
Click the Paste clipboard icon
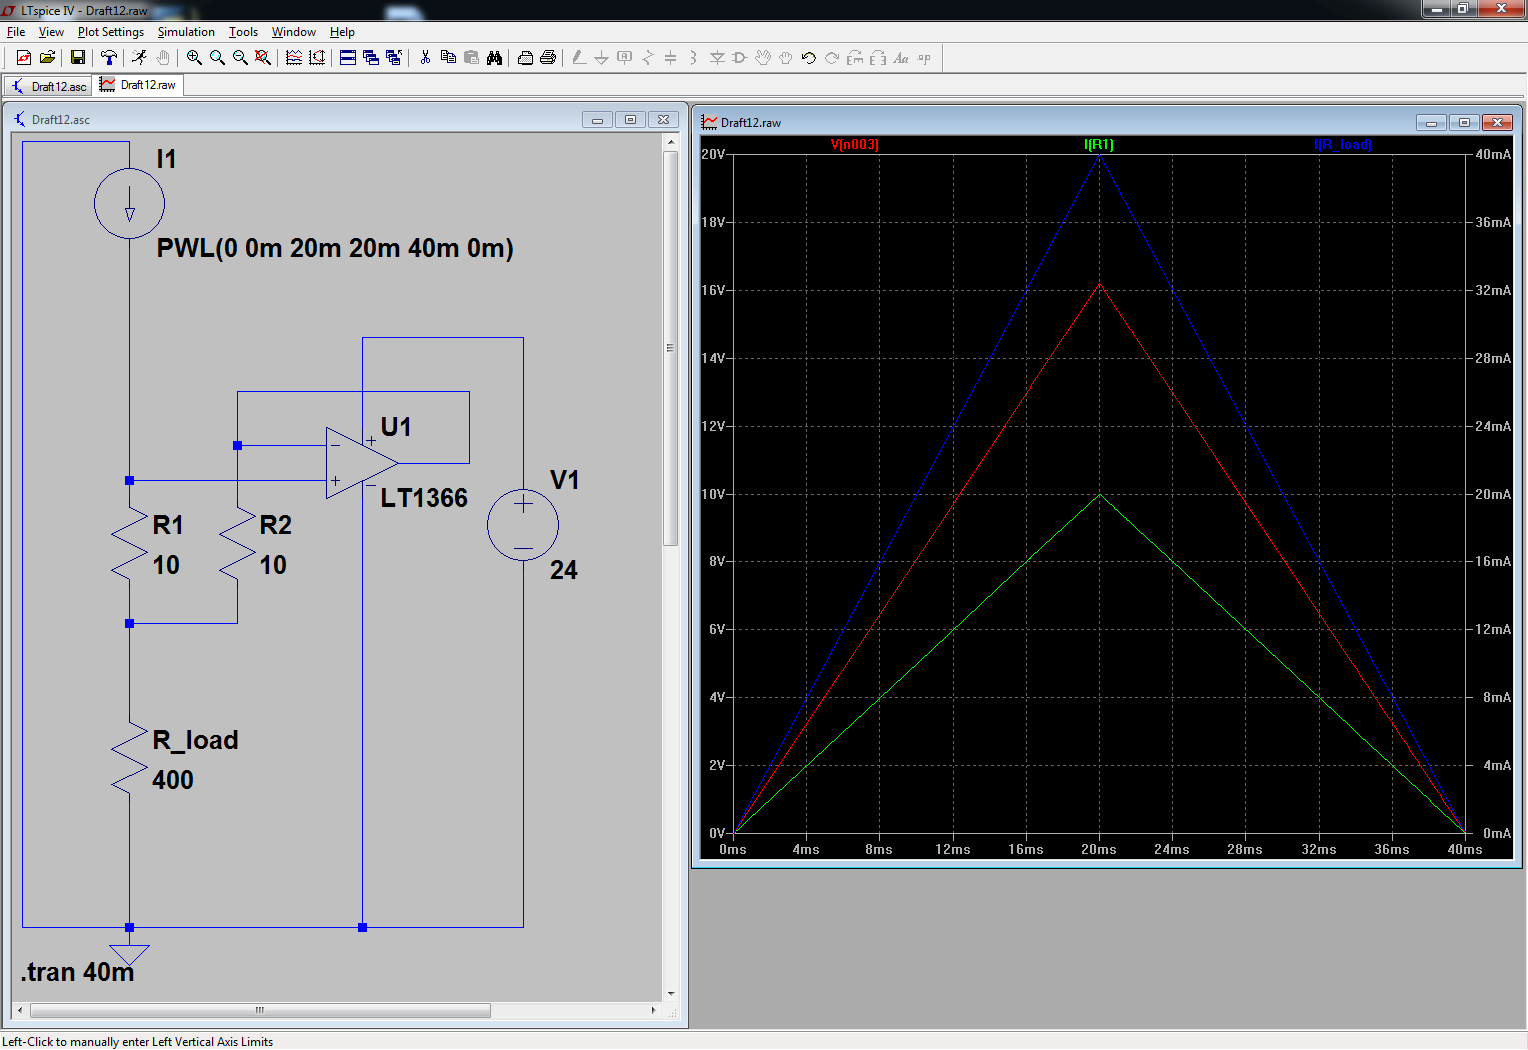(471, 58)
